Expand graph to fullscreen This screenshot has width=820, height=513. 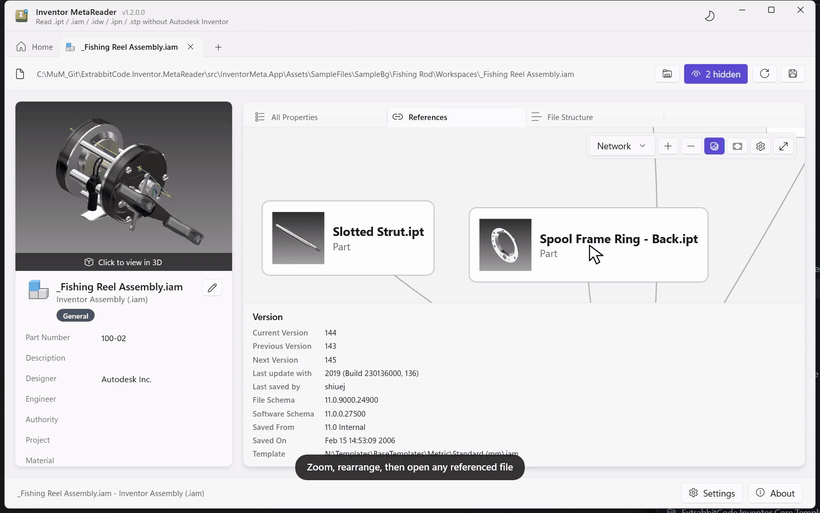(x=783, y=146)
